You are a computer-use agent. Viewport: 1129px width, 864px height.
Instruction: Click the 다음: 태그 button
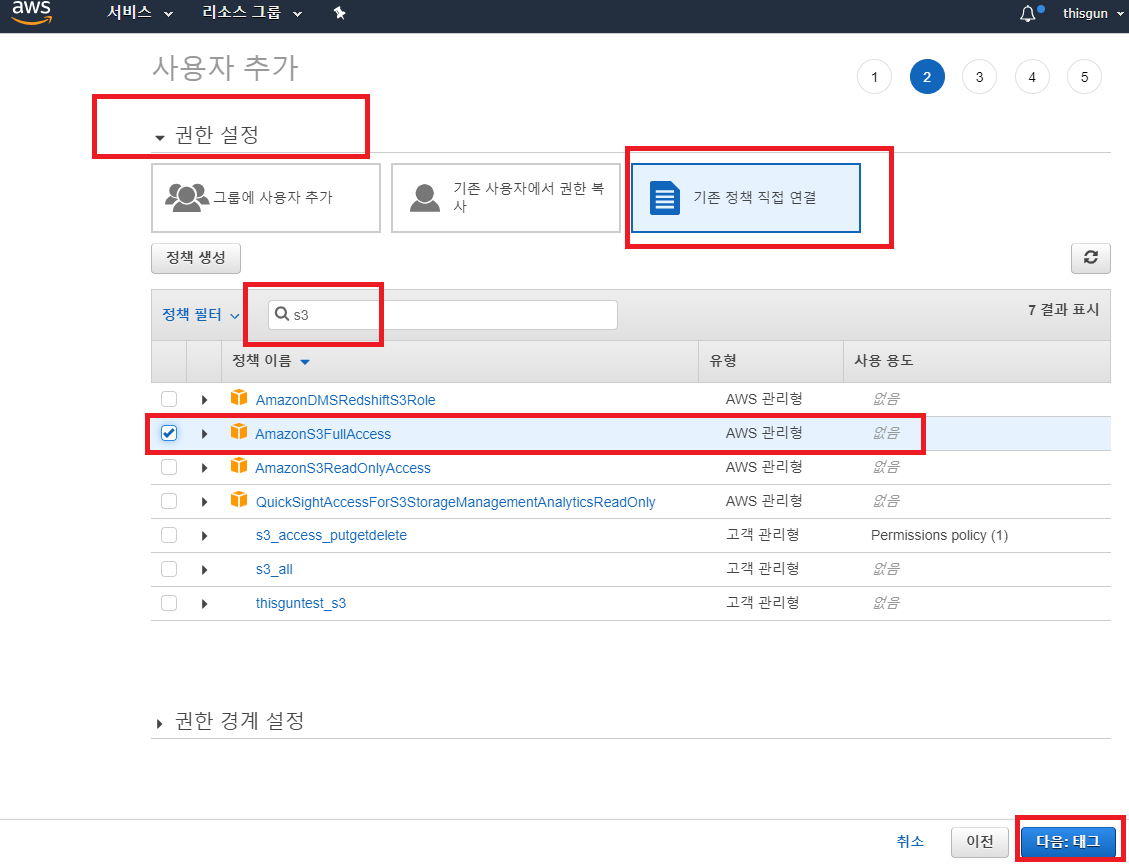[x=1067, y=841]
